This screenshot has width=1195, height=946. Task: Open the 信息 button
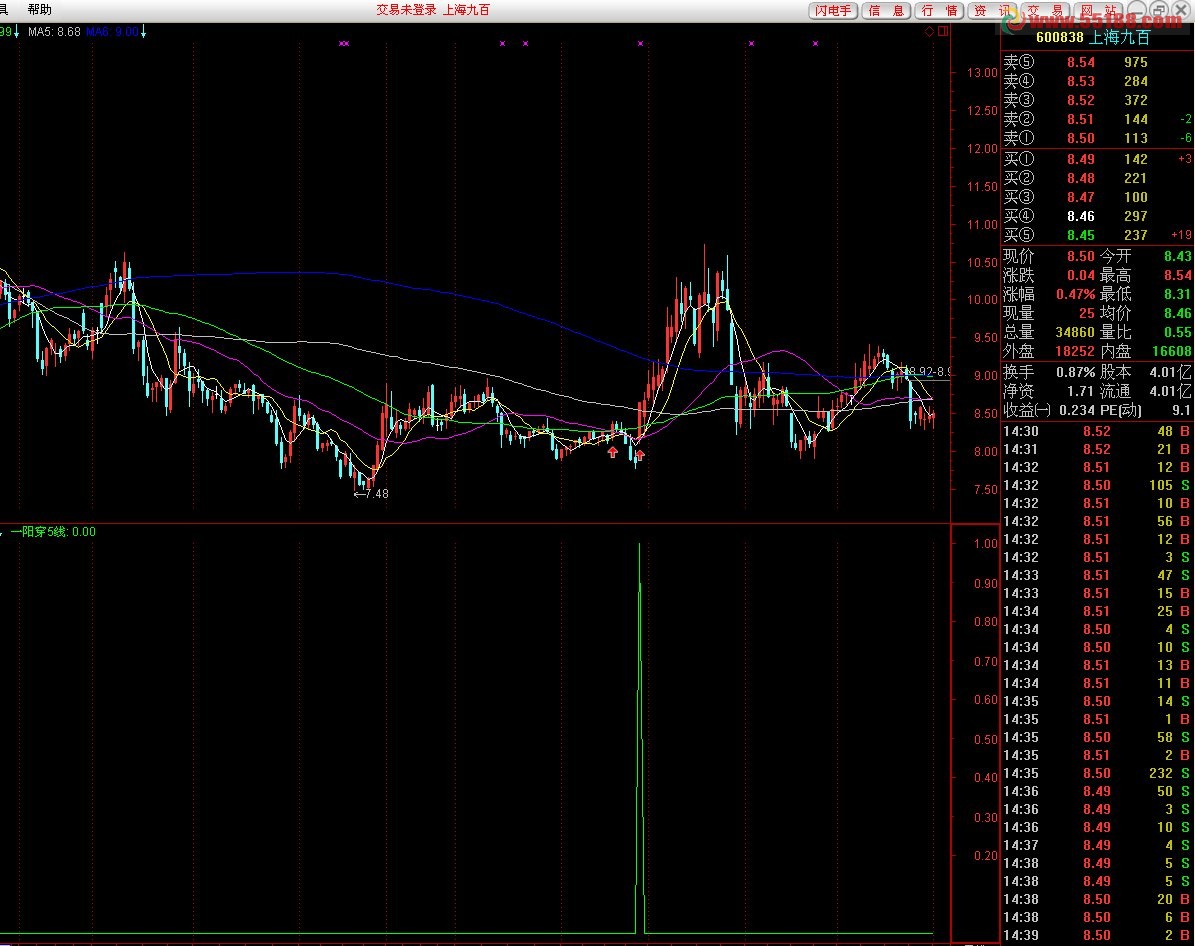(887, 10)
